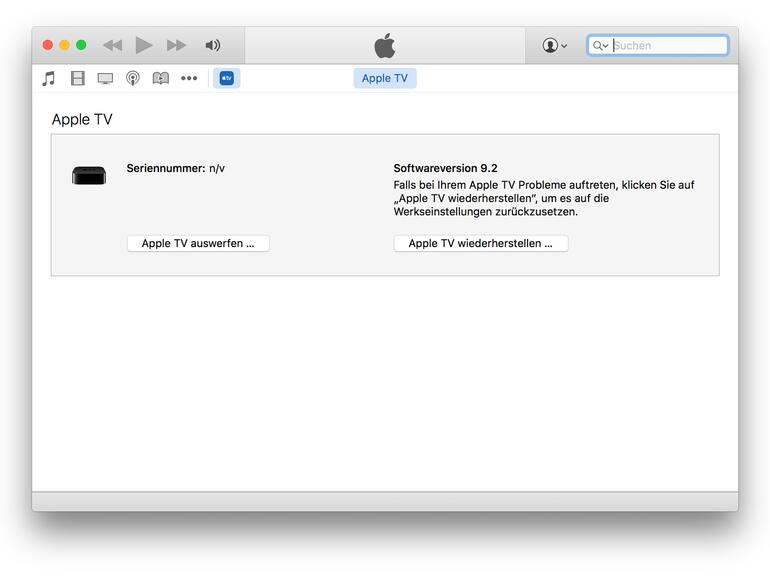Minimize the iTunes window with yellow button
This screenshot has width=770, height=578.
pos(64,45)
